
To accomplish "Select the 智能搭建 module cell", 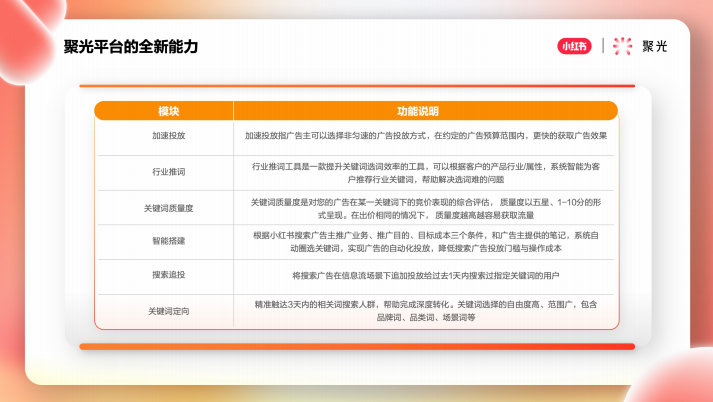I will click(x=168, y=241).
